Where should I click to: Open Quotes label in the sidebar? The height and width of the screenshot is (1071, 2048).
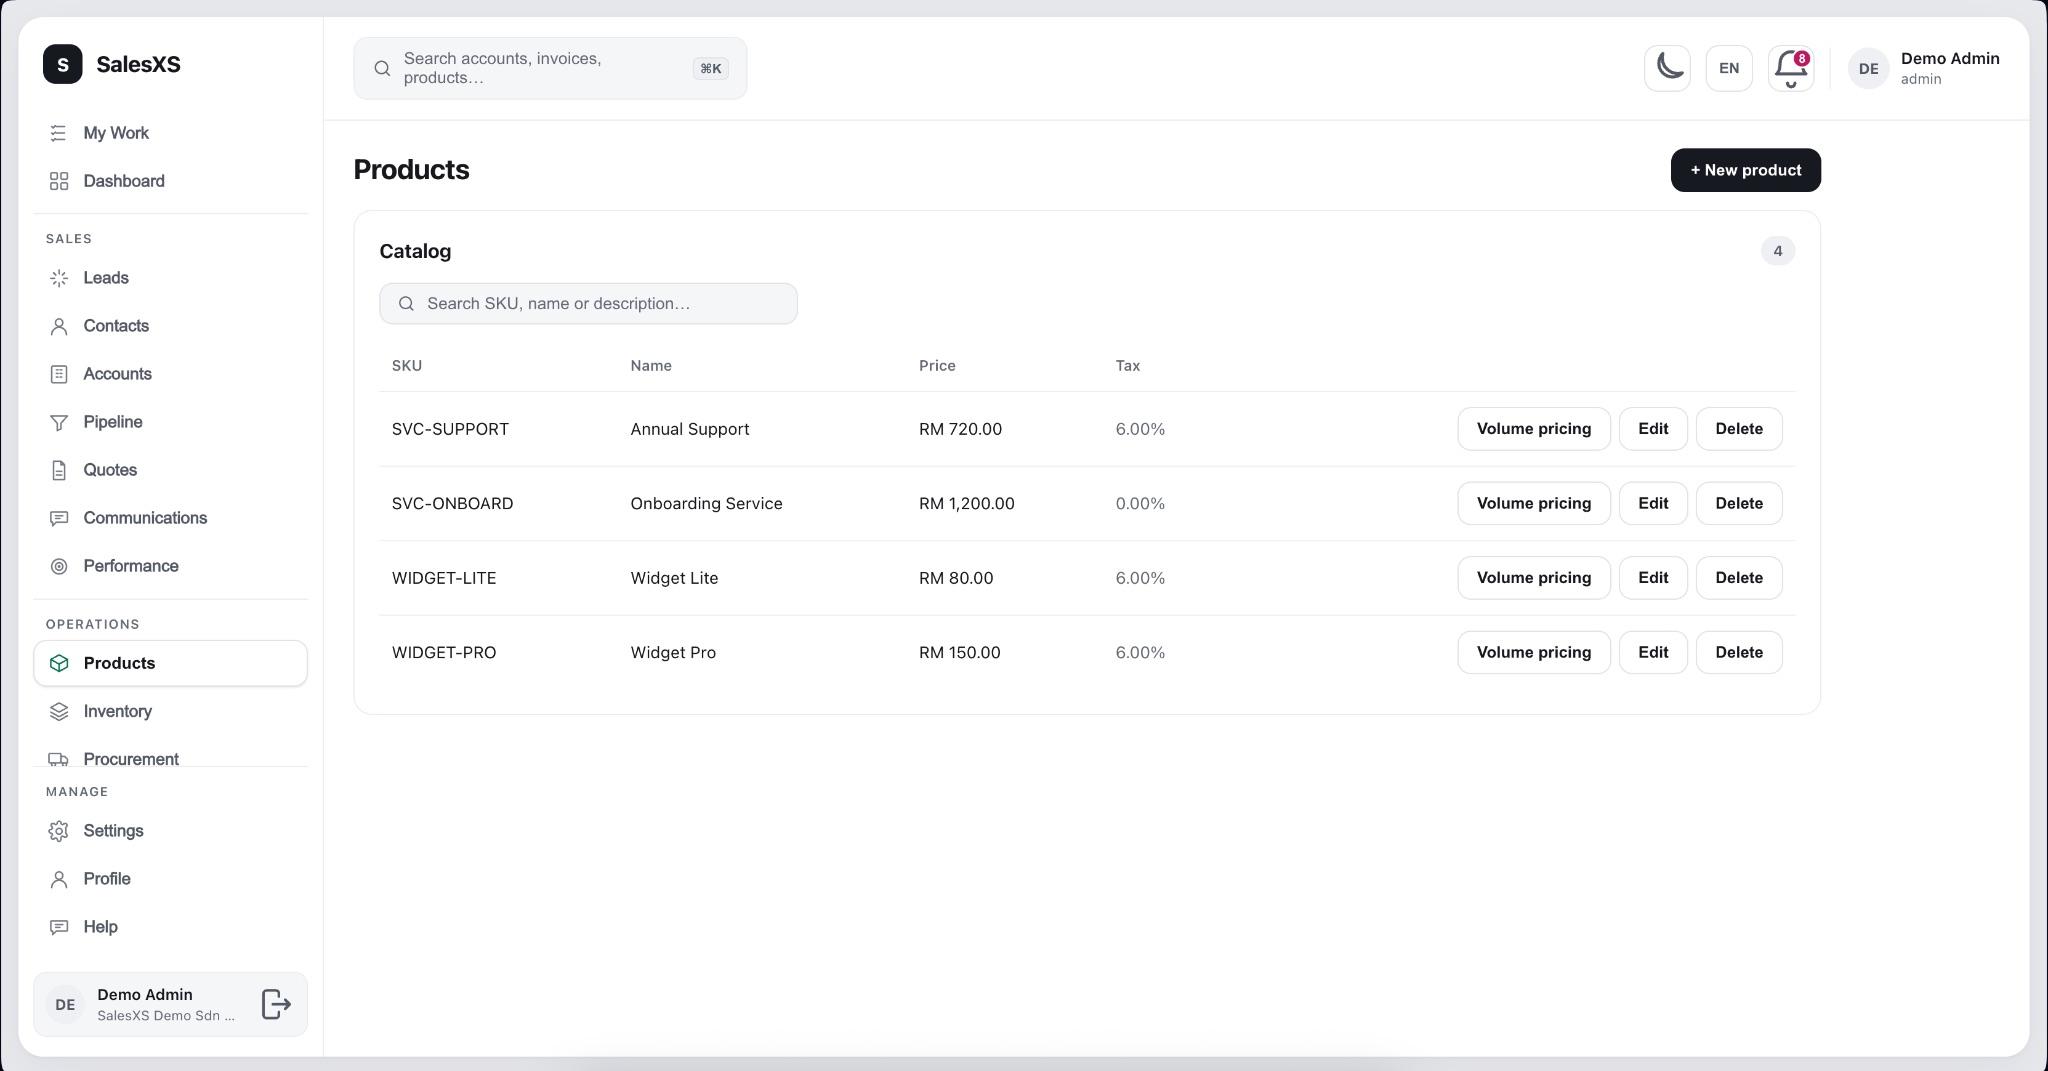click(x=110, y=470)
